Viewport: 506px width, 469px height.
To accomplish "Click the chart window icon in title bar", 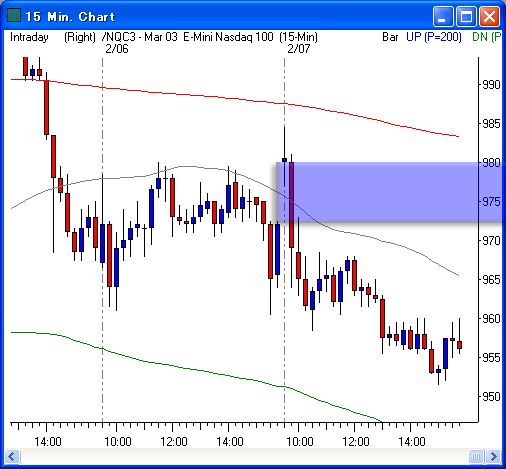I will (14, 15).
